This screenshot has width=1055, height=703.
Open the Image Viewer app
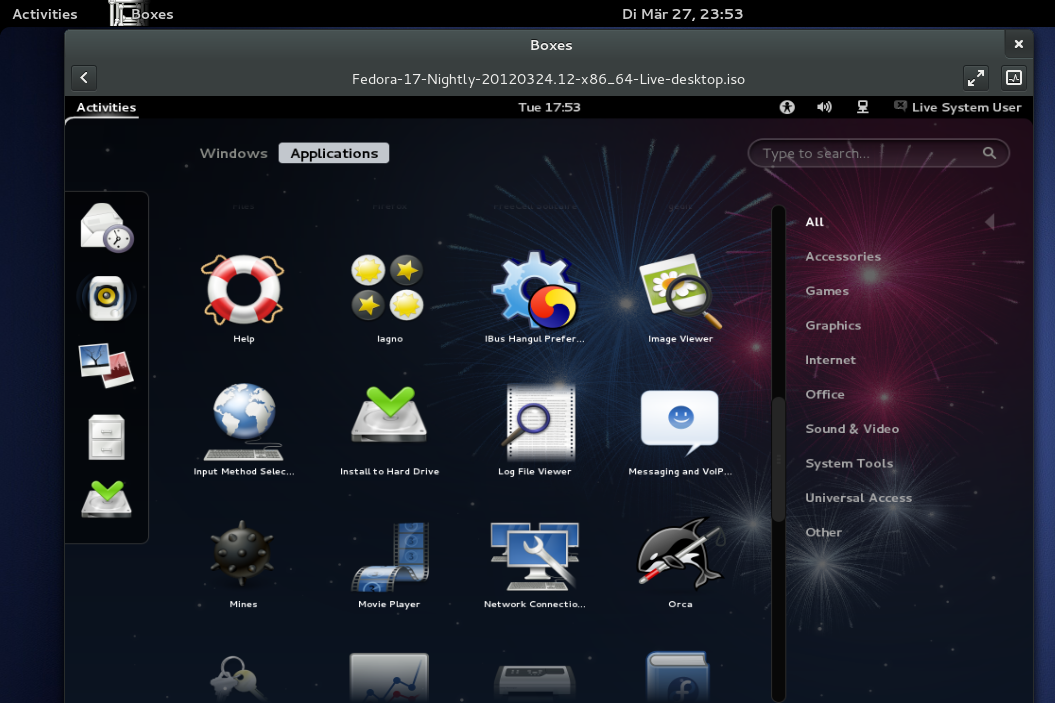click(x=680, y=298)
